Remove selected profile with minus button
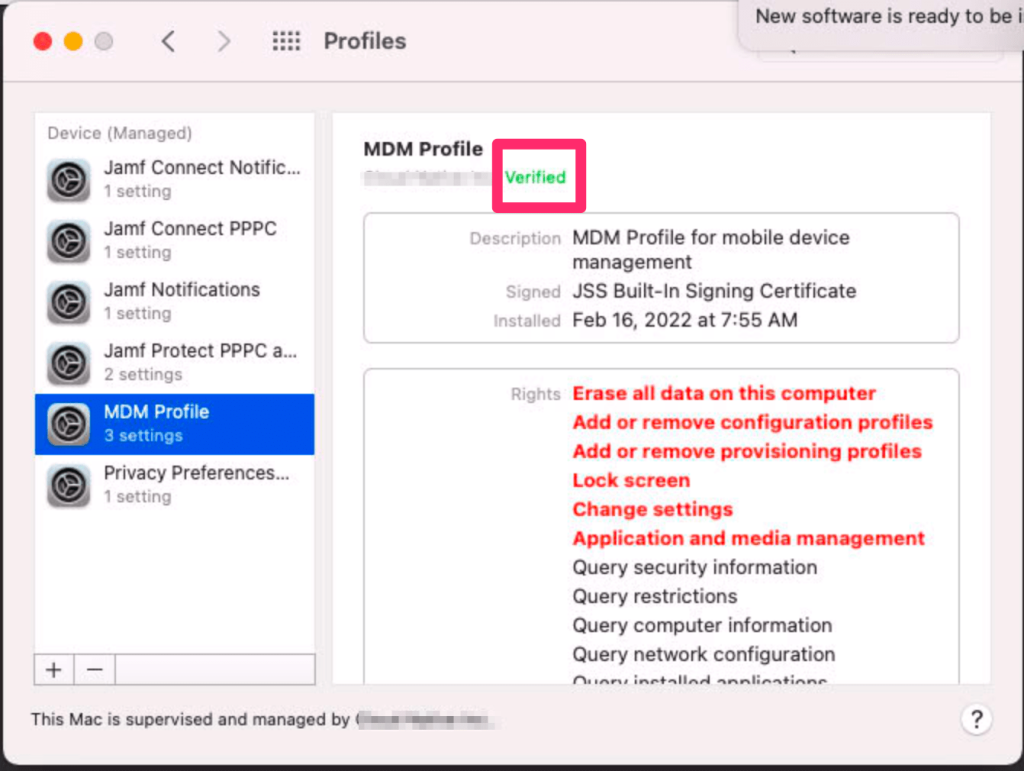The width and height of the screenshot is (1024, 771). (x=95, y=670)
